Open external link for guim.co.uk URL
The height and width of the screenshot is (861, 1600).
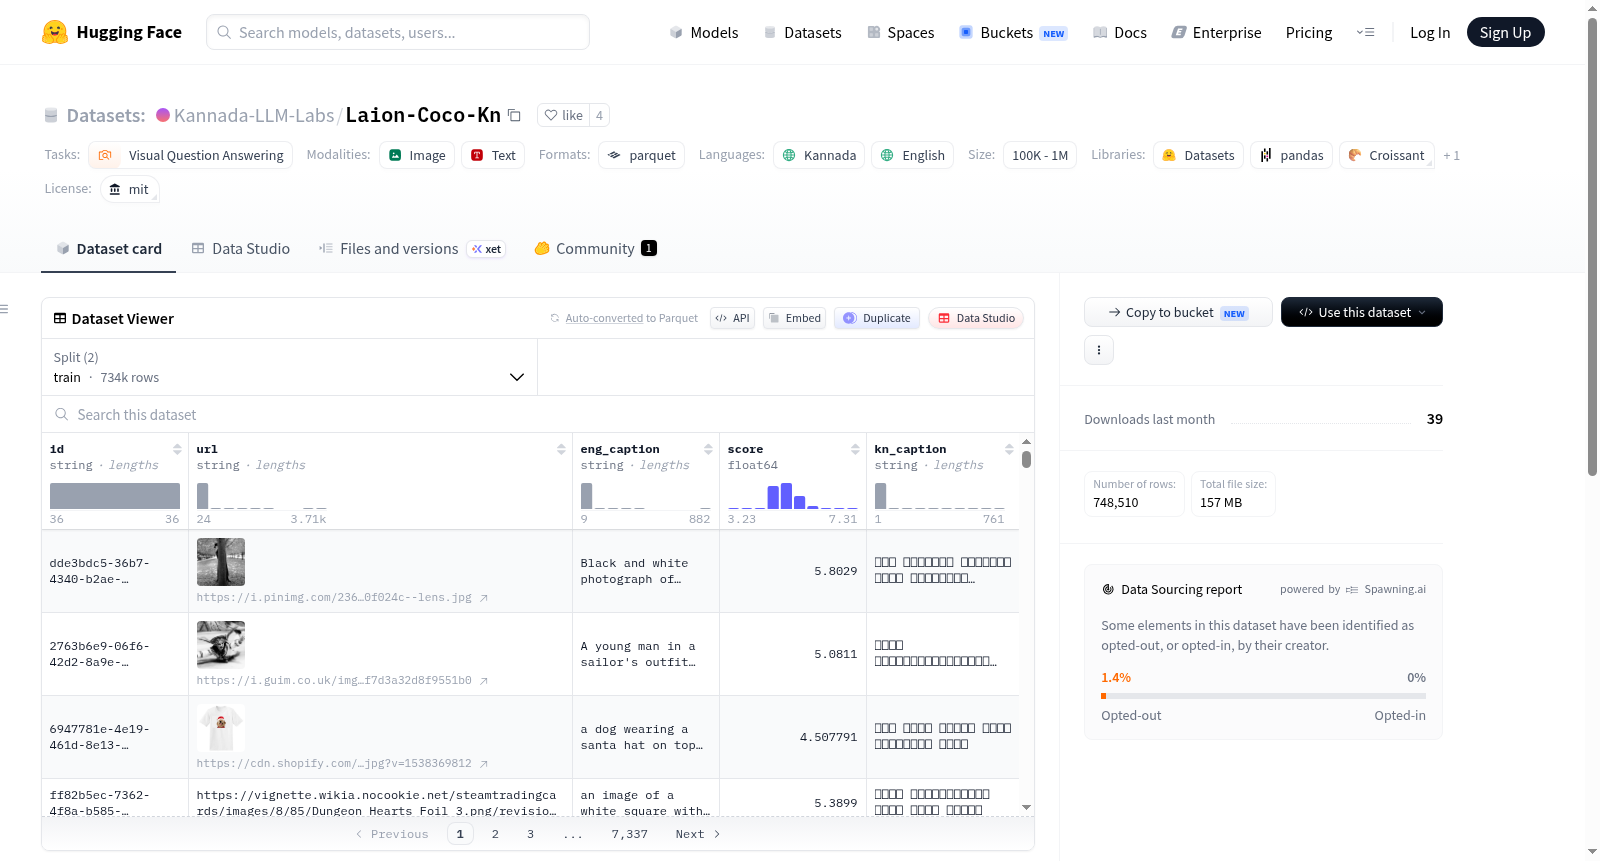click(x=484, y=681)
